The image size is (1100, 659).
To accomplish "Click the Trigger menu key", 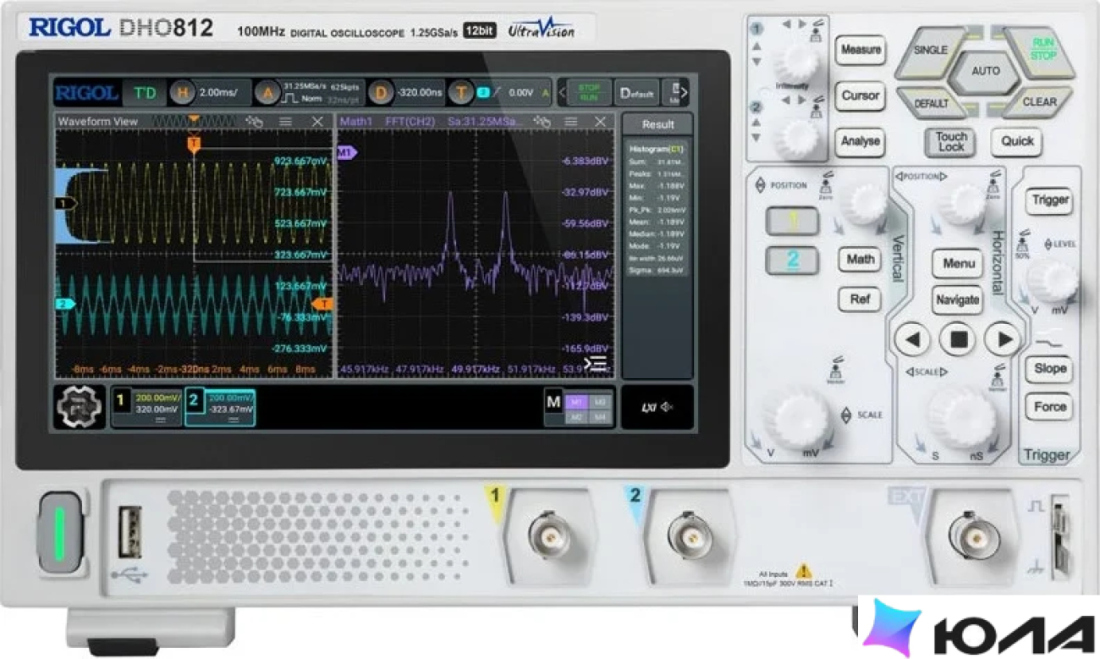I will (1049, 201).
